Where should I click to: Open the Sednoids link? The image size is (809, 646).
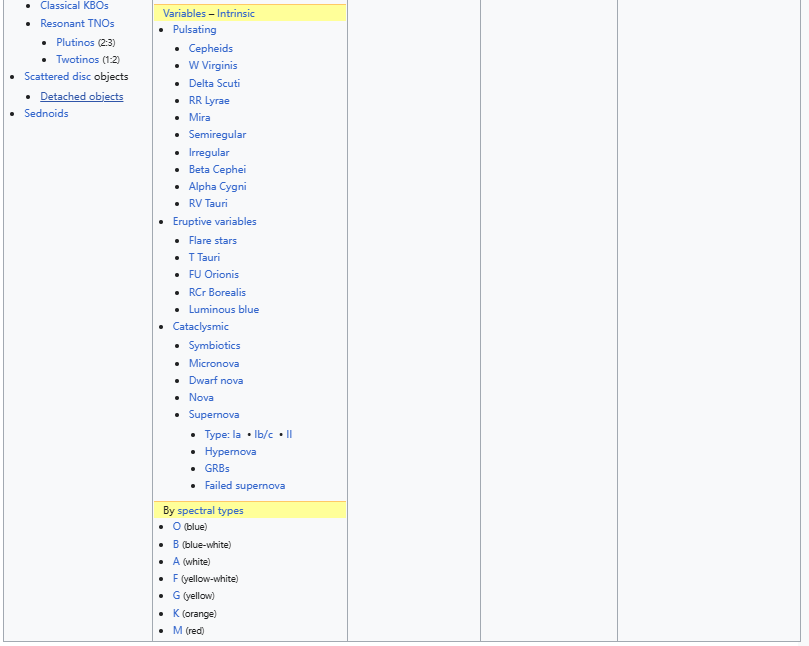(x=46, y=113)
